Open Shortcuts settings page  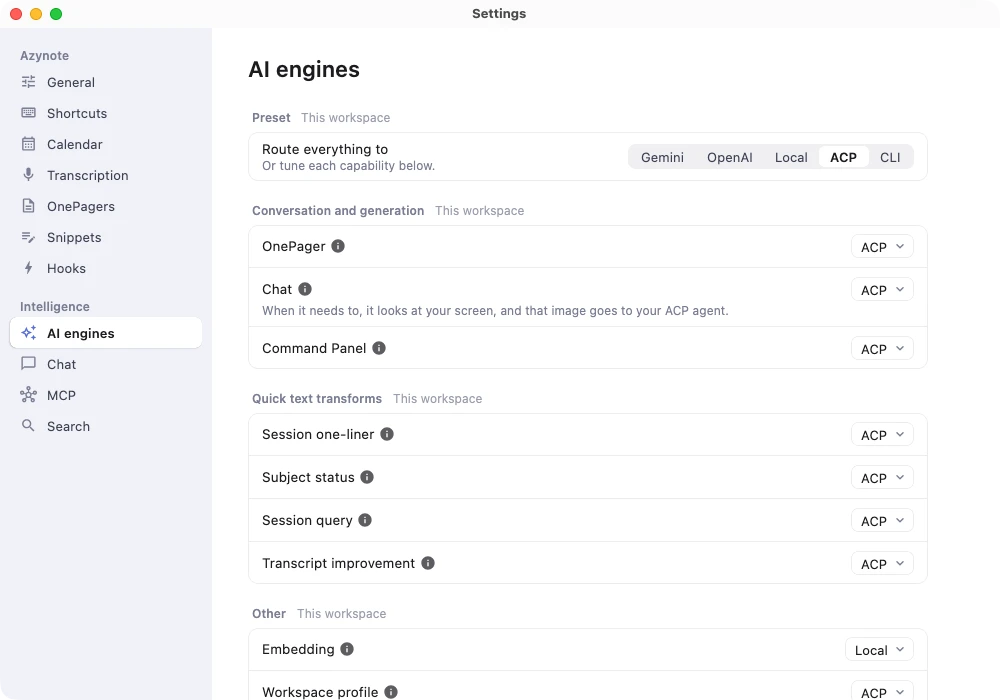click(106, 113)
